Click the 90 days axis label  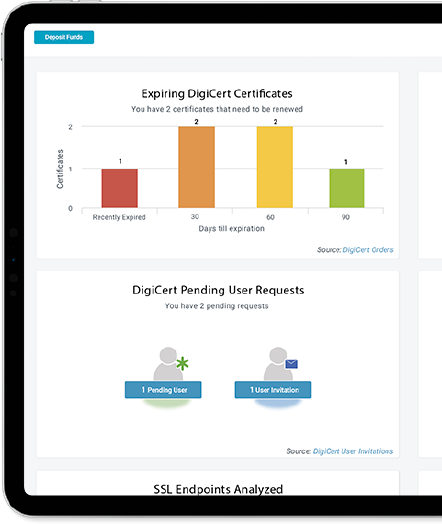pyautogui.click(x=345, y=217)
